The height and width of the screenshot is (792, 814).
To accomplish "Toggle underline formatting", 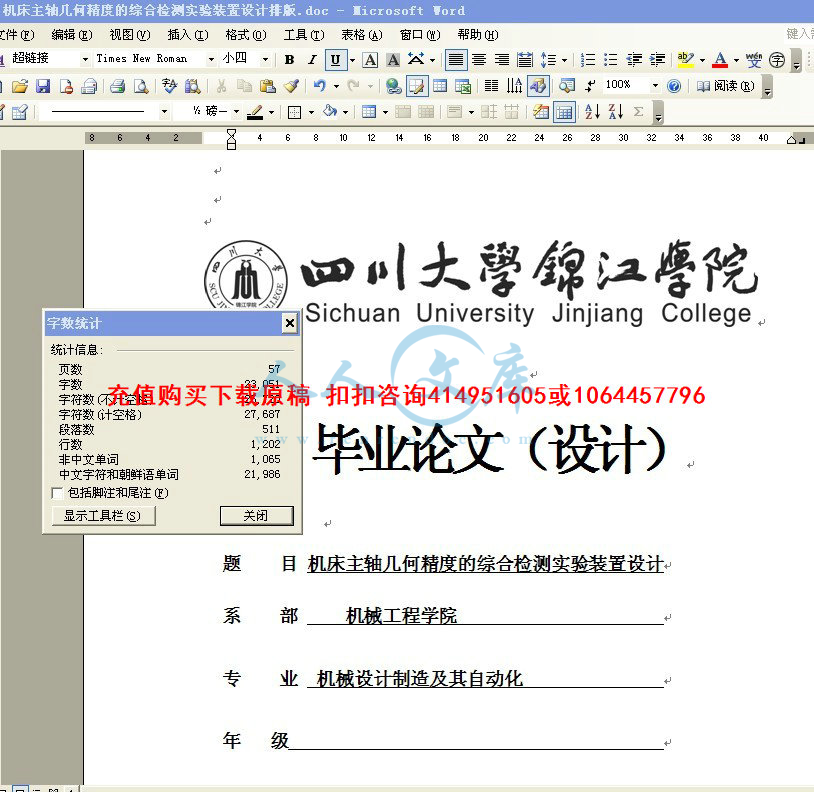I will click(x=335, y=60).
